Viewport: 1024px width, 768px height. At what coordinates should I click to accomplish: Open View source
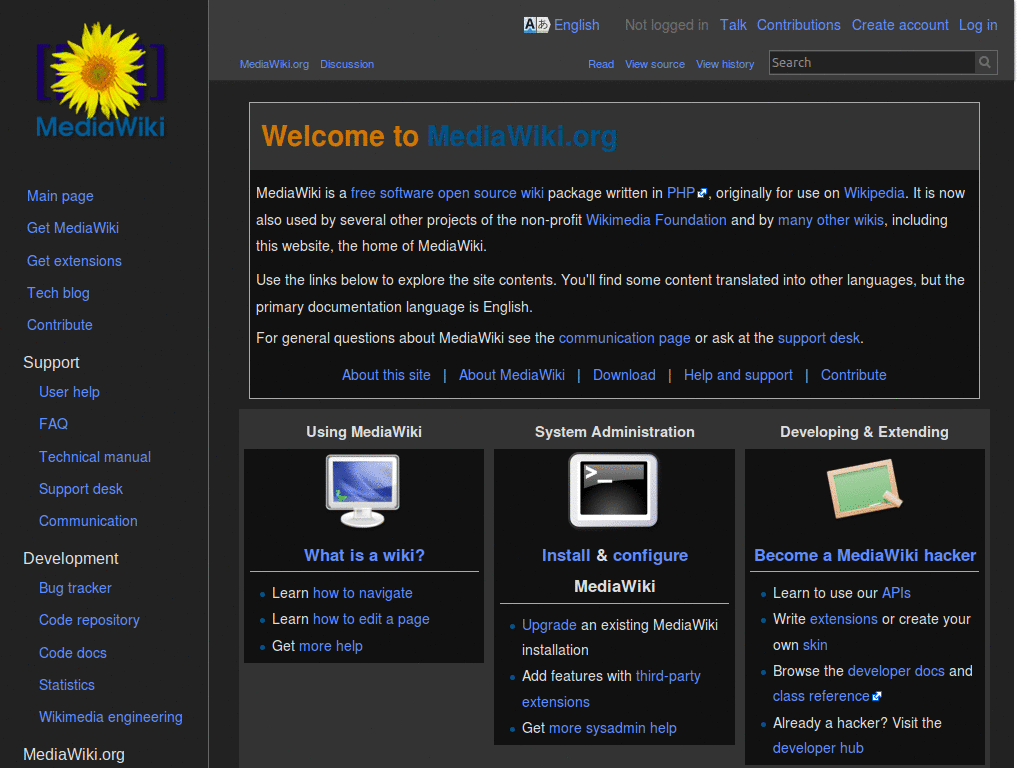(x=654, y=64)
